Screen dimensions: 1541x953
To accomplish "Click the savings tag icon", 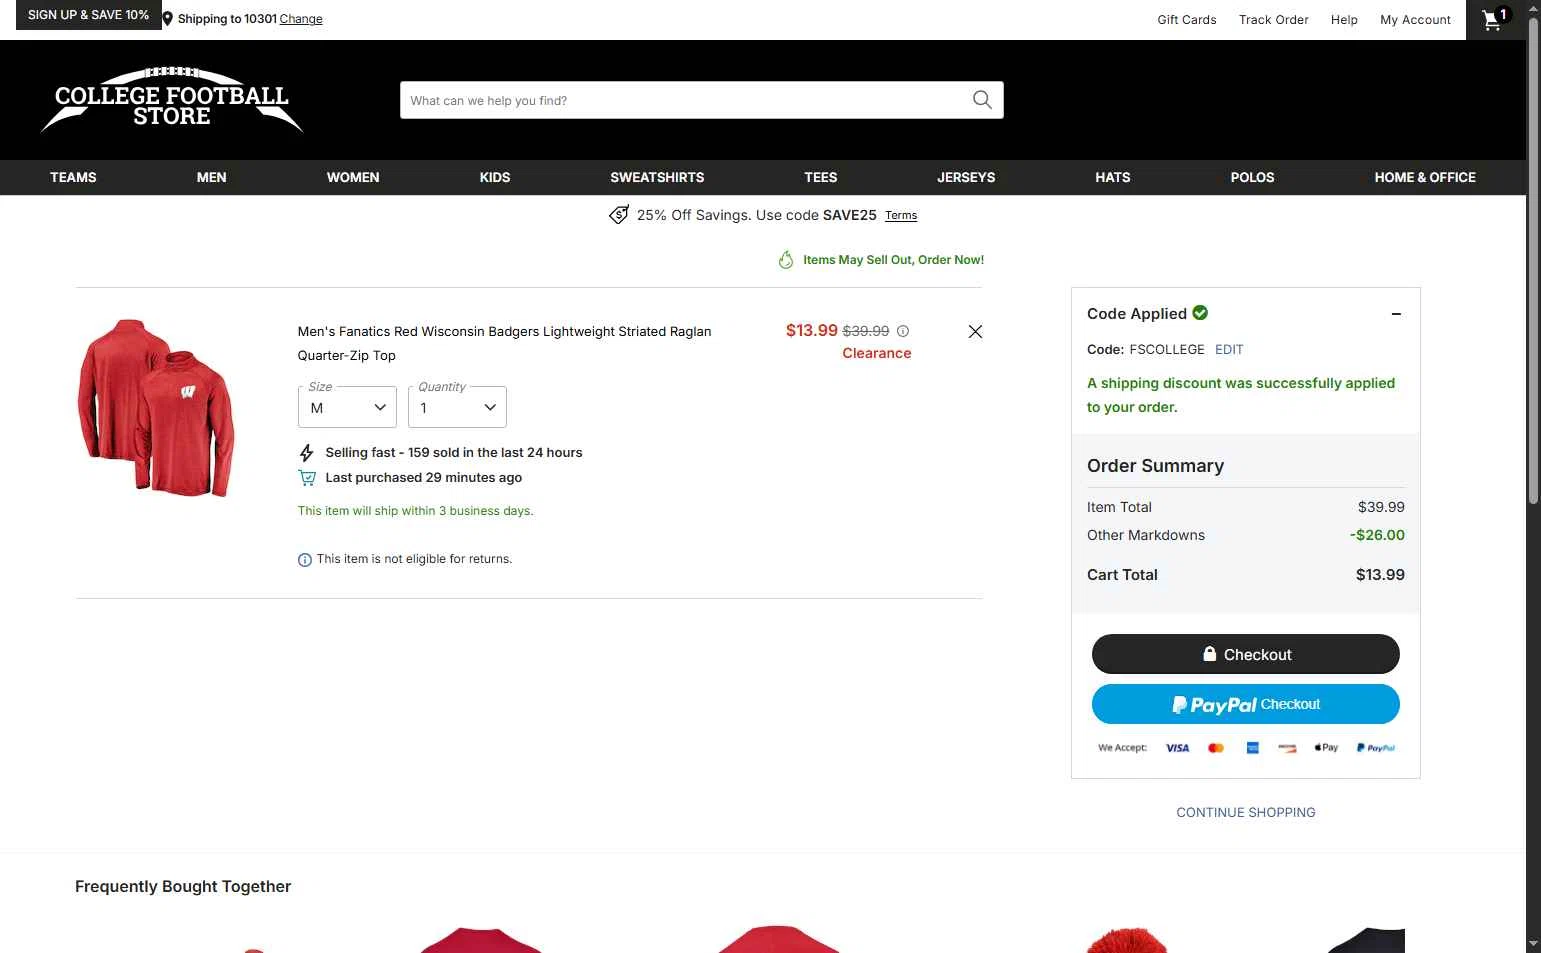I will pyautogui.click(x=619, y=215).
